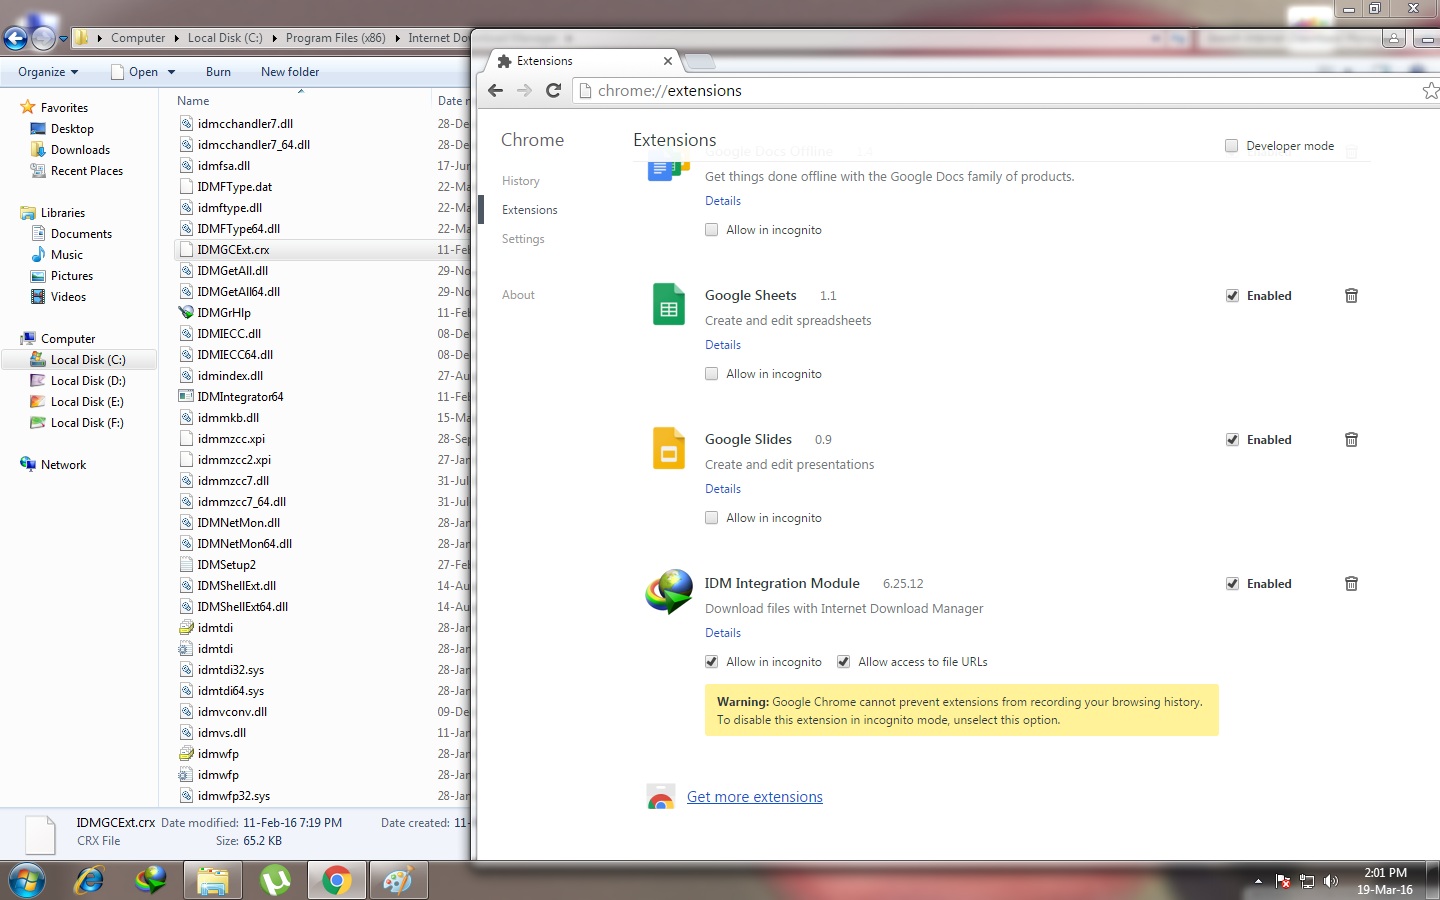
Task: Remove IDM Integration Module via trash icon
Action: tap(1351, 584)
